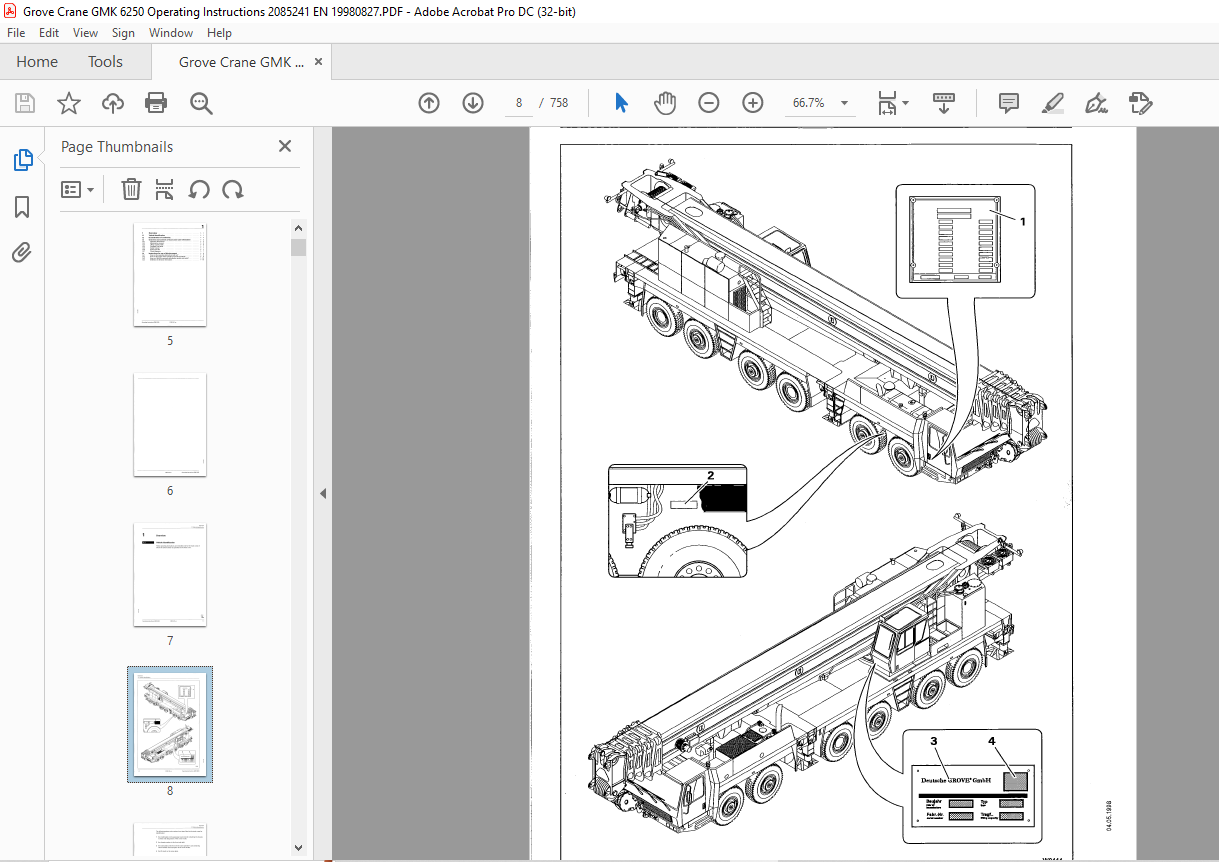This screenshot has width=1219, height=862.
Task: Open fit page options icon
Action: click(x=892, y=103)
